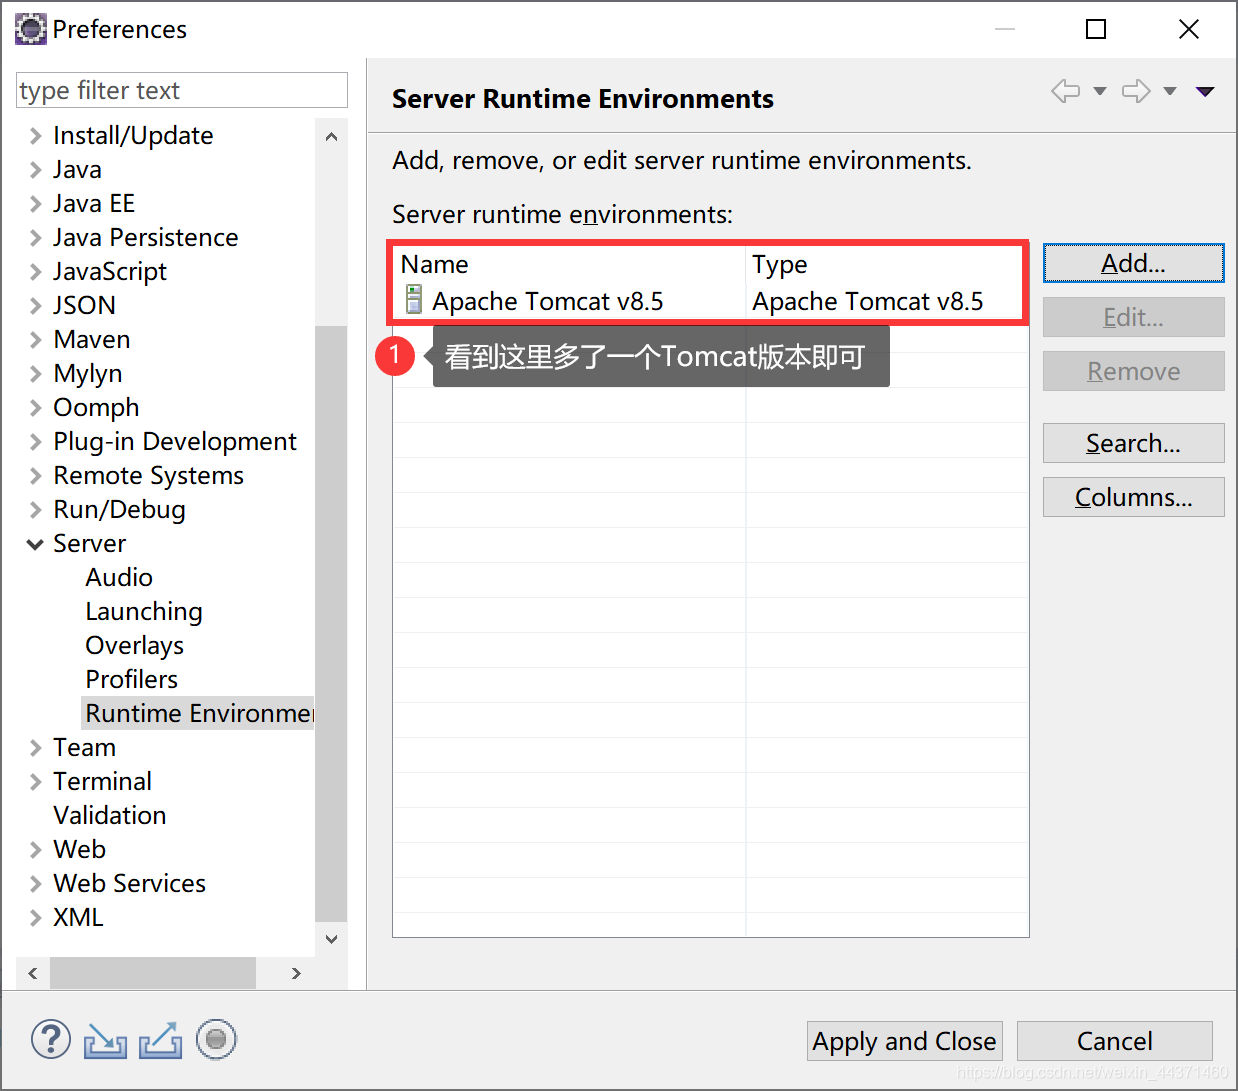This screenshot has width=1238, height=1091.
Task: Select Profilers under Server
Action: [132, 680]
